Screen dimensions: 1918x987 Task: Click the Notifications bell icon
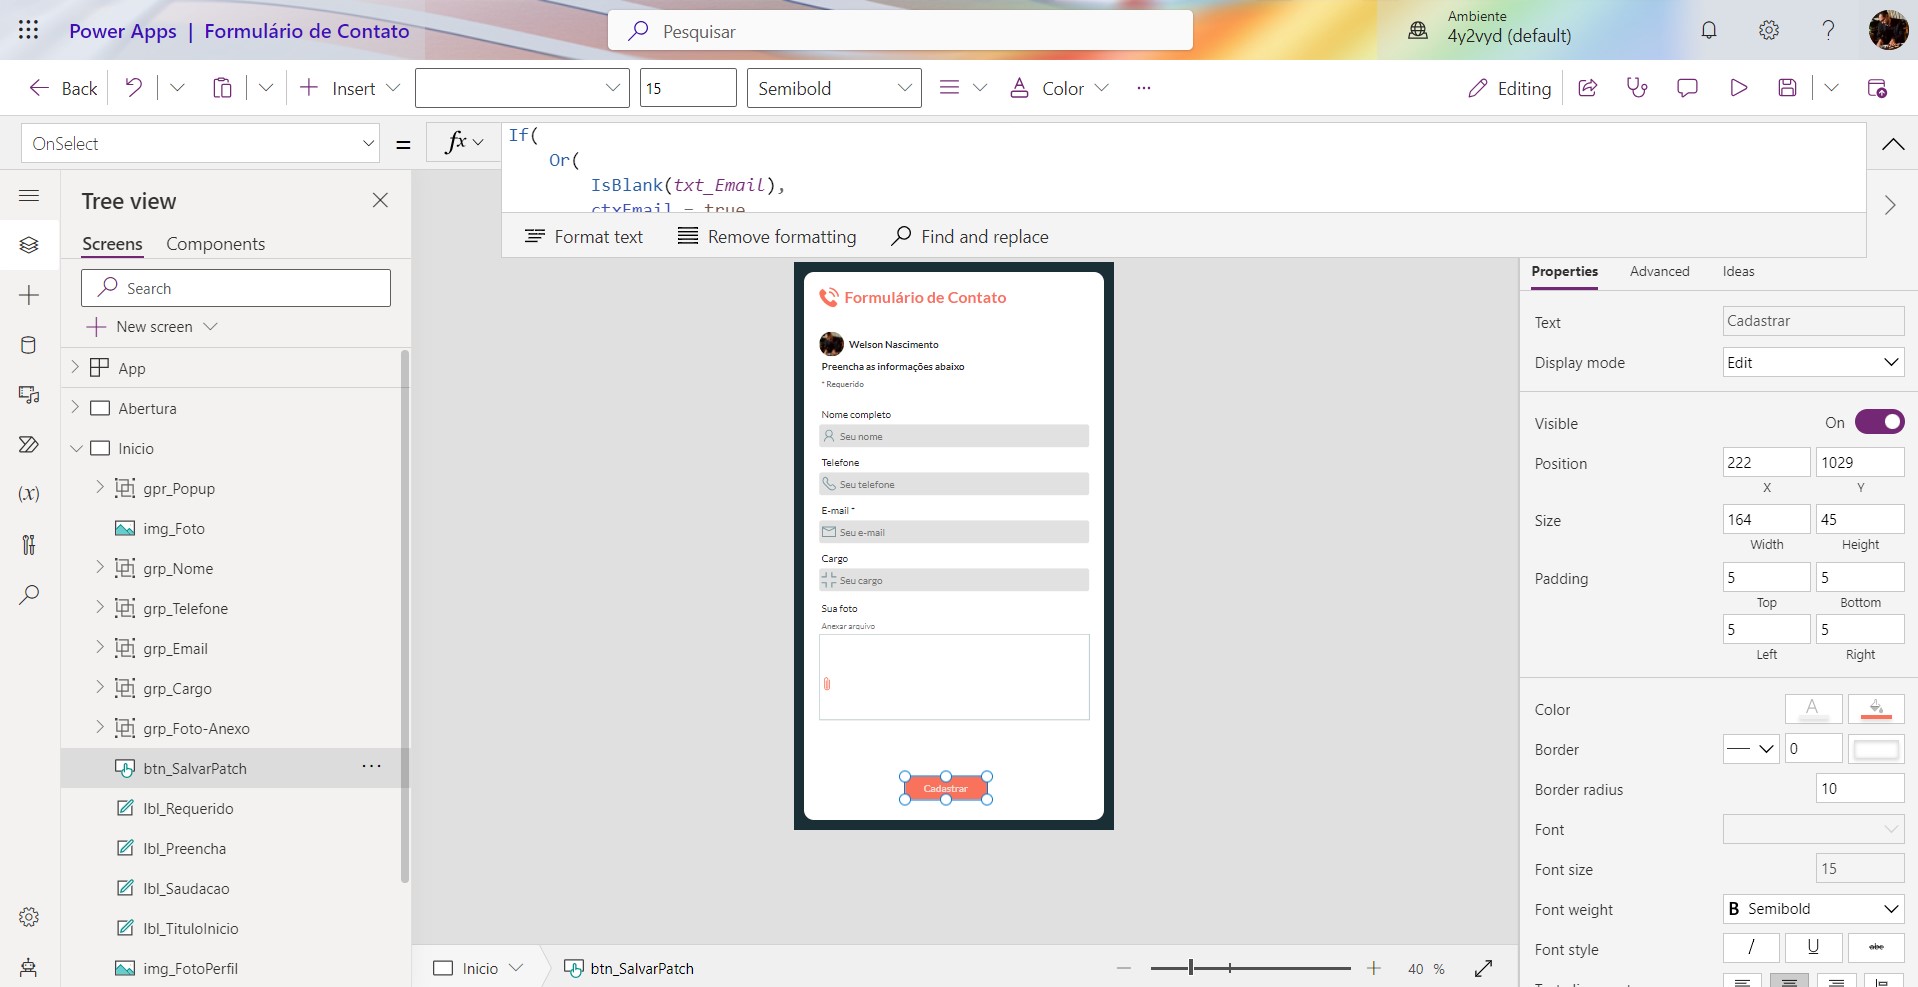[1708, 30]
